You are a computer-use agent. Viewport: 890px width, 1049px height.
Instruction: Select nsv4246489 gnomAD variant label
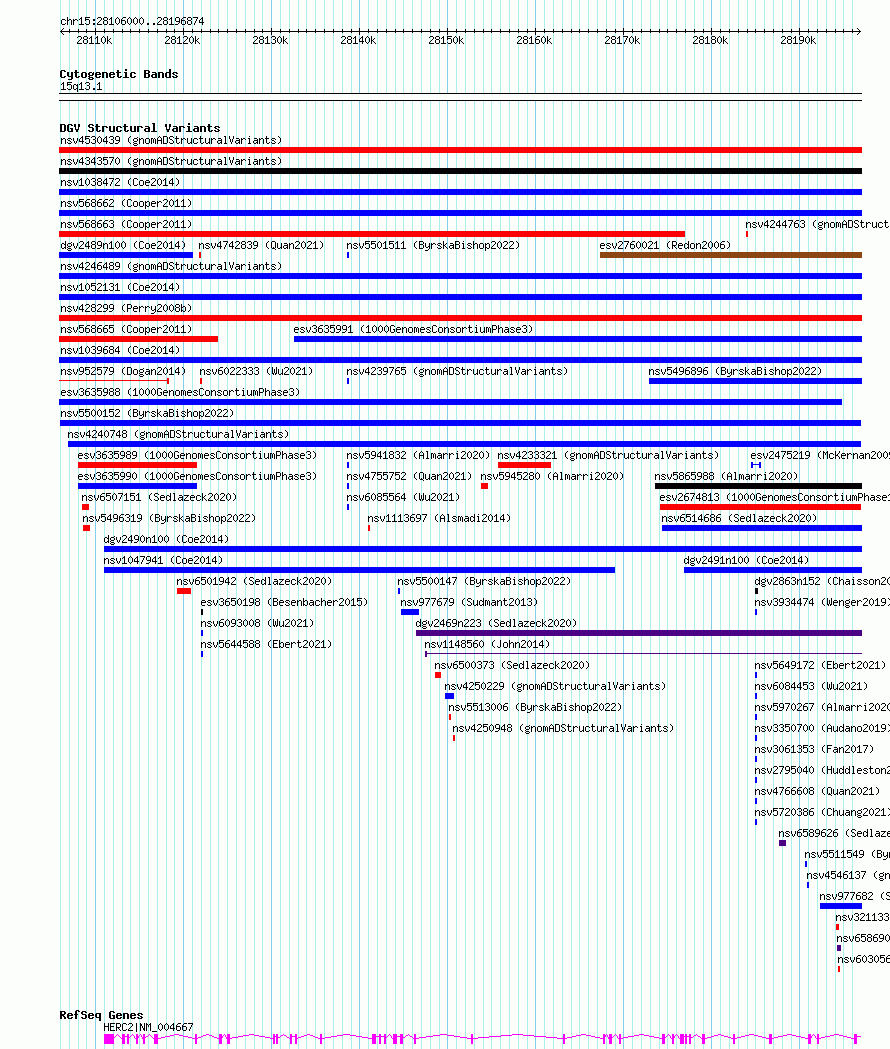(171, 266)
